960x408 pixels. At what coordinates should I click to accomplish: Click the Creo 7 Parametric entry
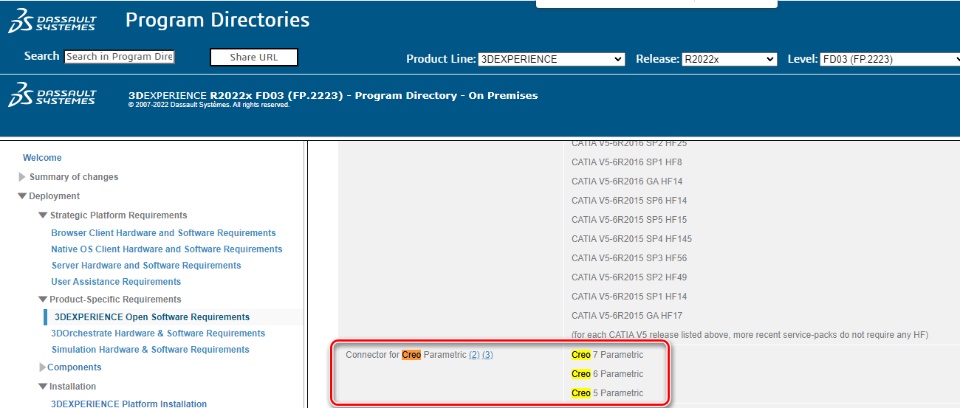607,355
